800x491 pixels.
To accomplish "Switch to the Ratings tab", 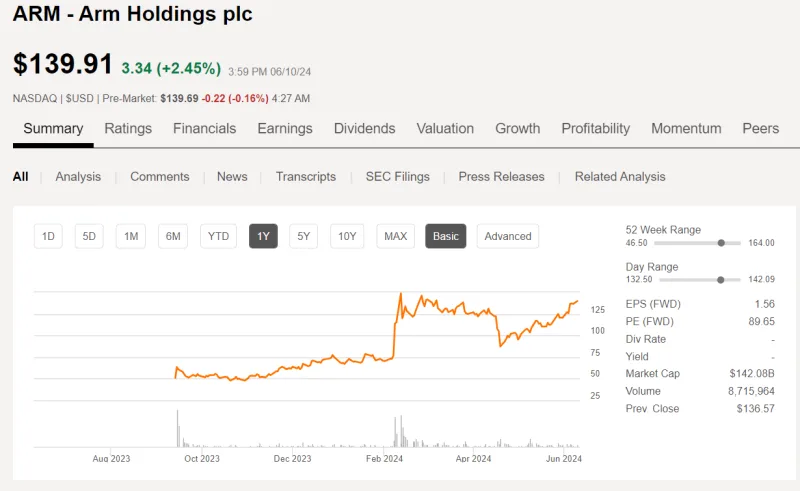I will (x=128, y=128).
